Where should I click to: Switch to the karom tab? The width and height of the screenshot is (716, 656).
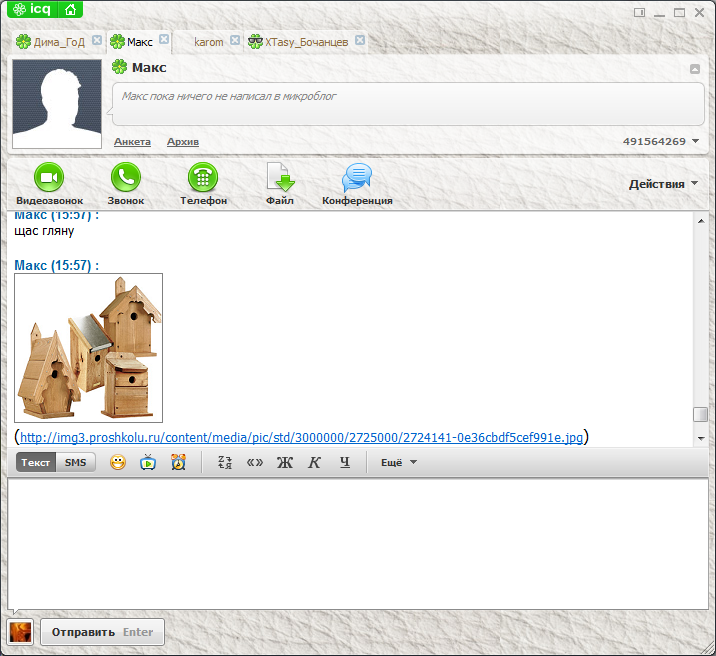tap(209, 42)
